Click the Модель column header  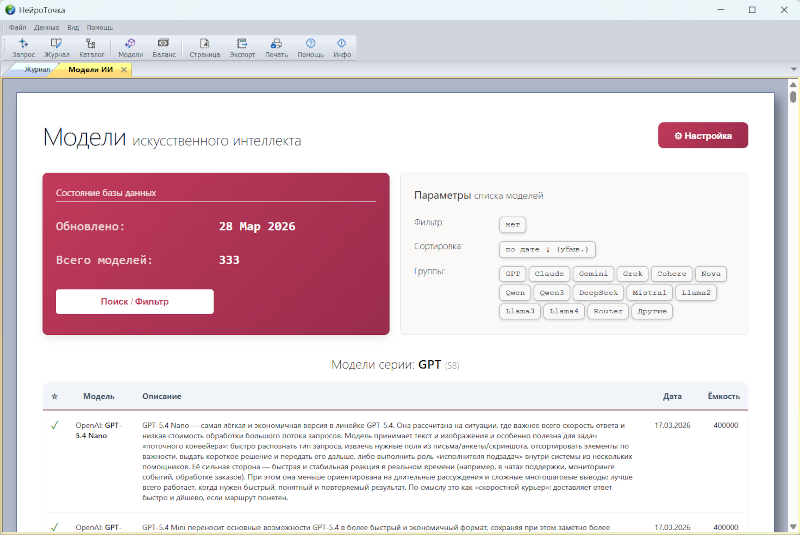(x=98, y=396)
